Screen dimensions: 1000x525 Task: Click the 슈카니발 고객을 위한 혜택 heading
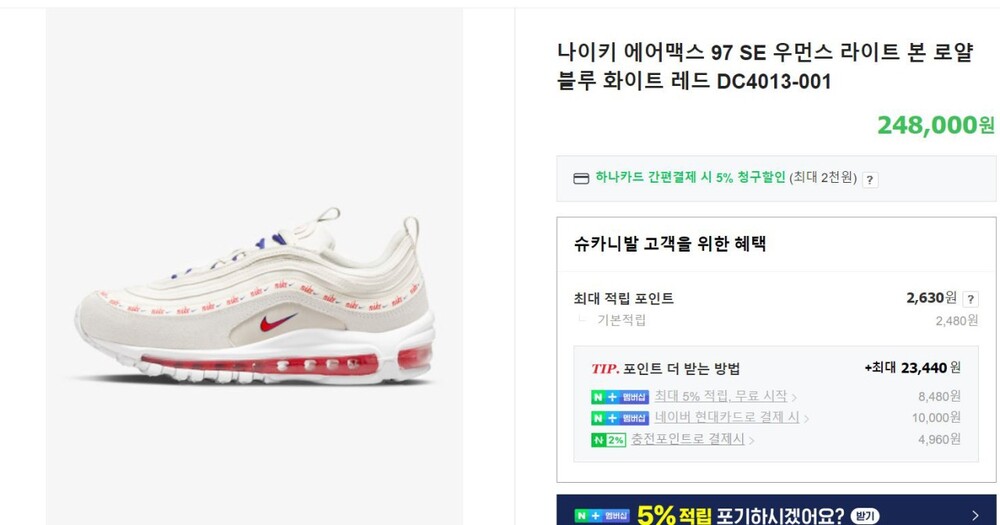[x=670, y=244]
